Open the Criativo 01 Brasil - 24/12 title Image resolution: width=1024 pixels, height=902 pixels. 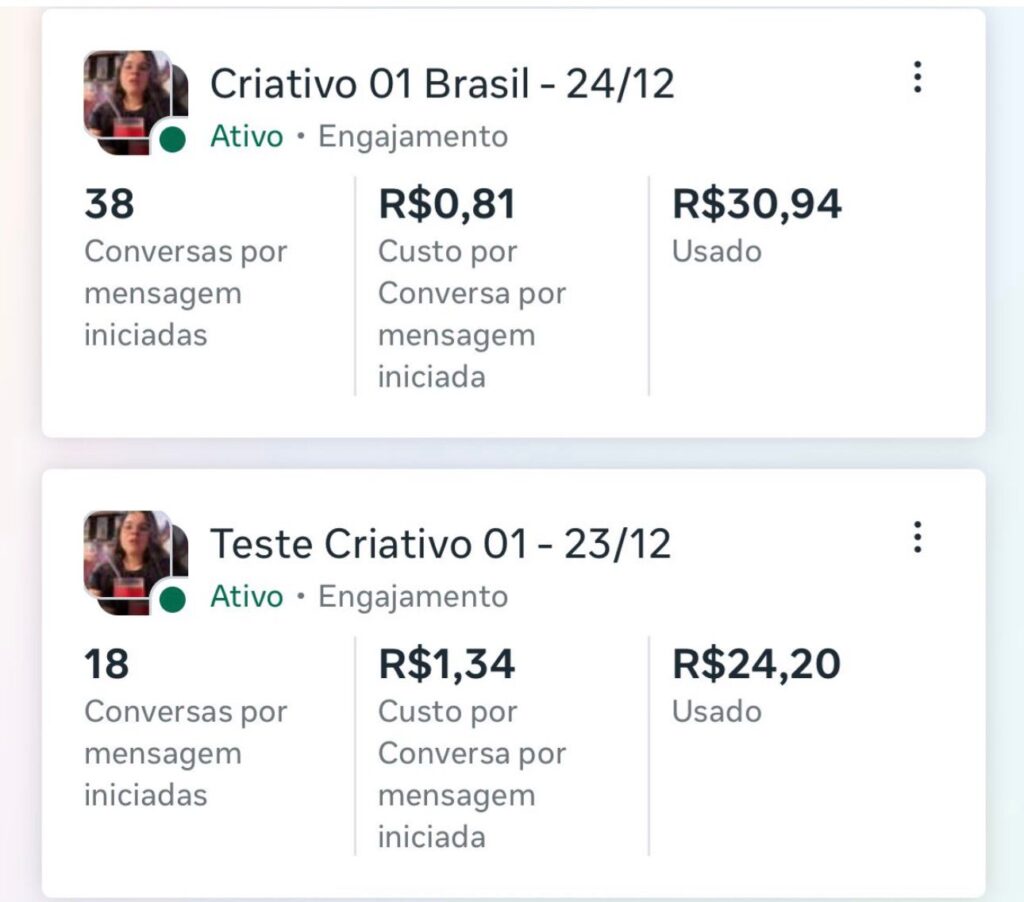pos(441,85)
